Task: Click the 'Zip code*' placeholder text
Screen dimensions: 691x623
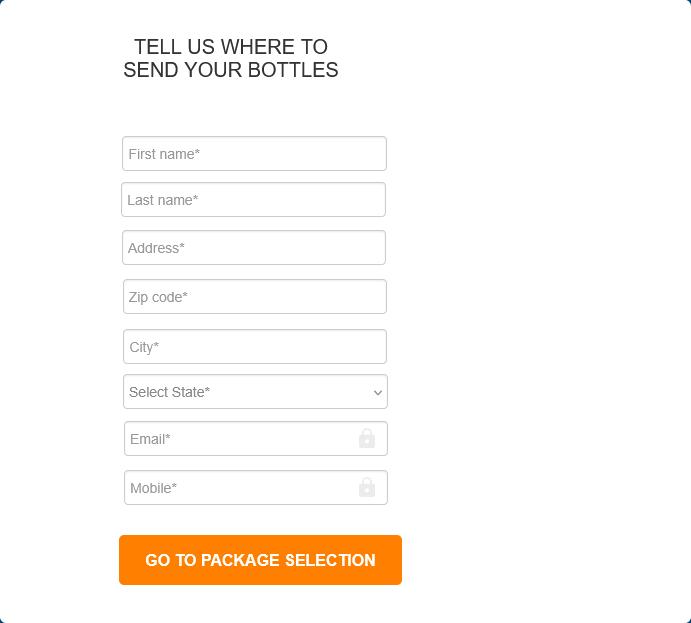Action: tap(158, 297)
